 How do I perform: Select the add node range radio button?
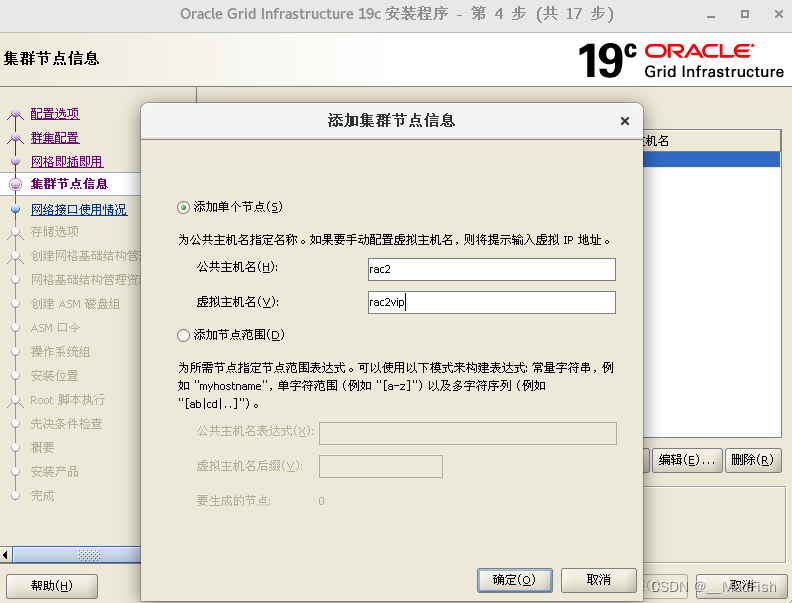[x=183, y=335]
